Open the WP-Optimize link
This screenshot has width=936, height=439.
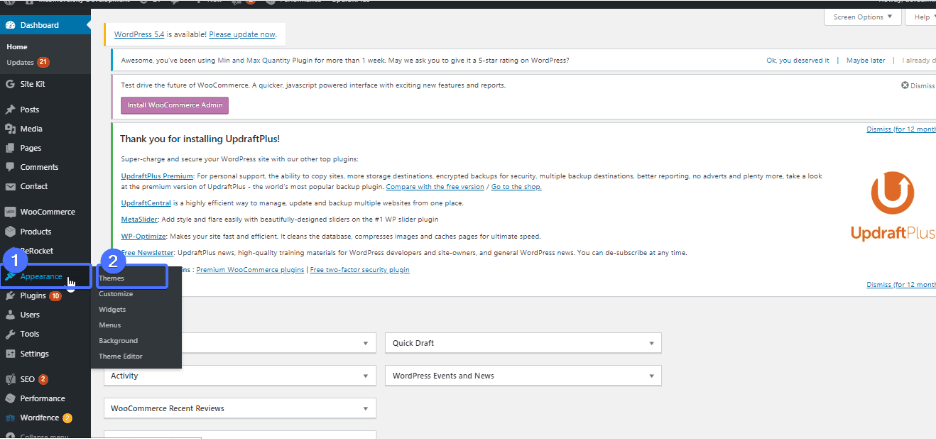pyautogui.click(x=143, y=236)
